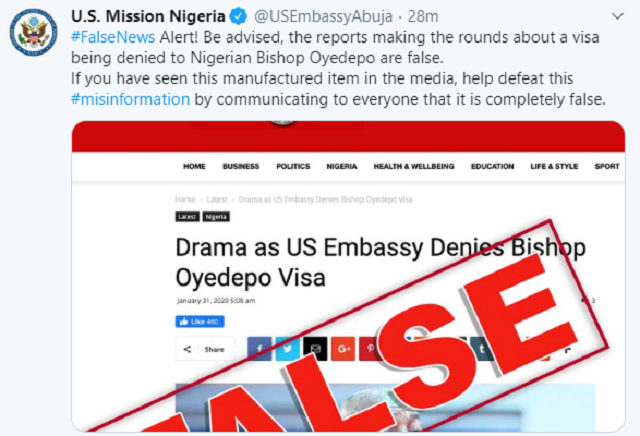Share the article by email icon
The width and height of the screenshot is (640, 436).
(x=315, y=349)
